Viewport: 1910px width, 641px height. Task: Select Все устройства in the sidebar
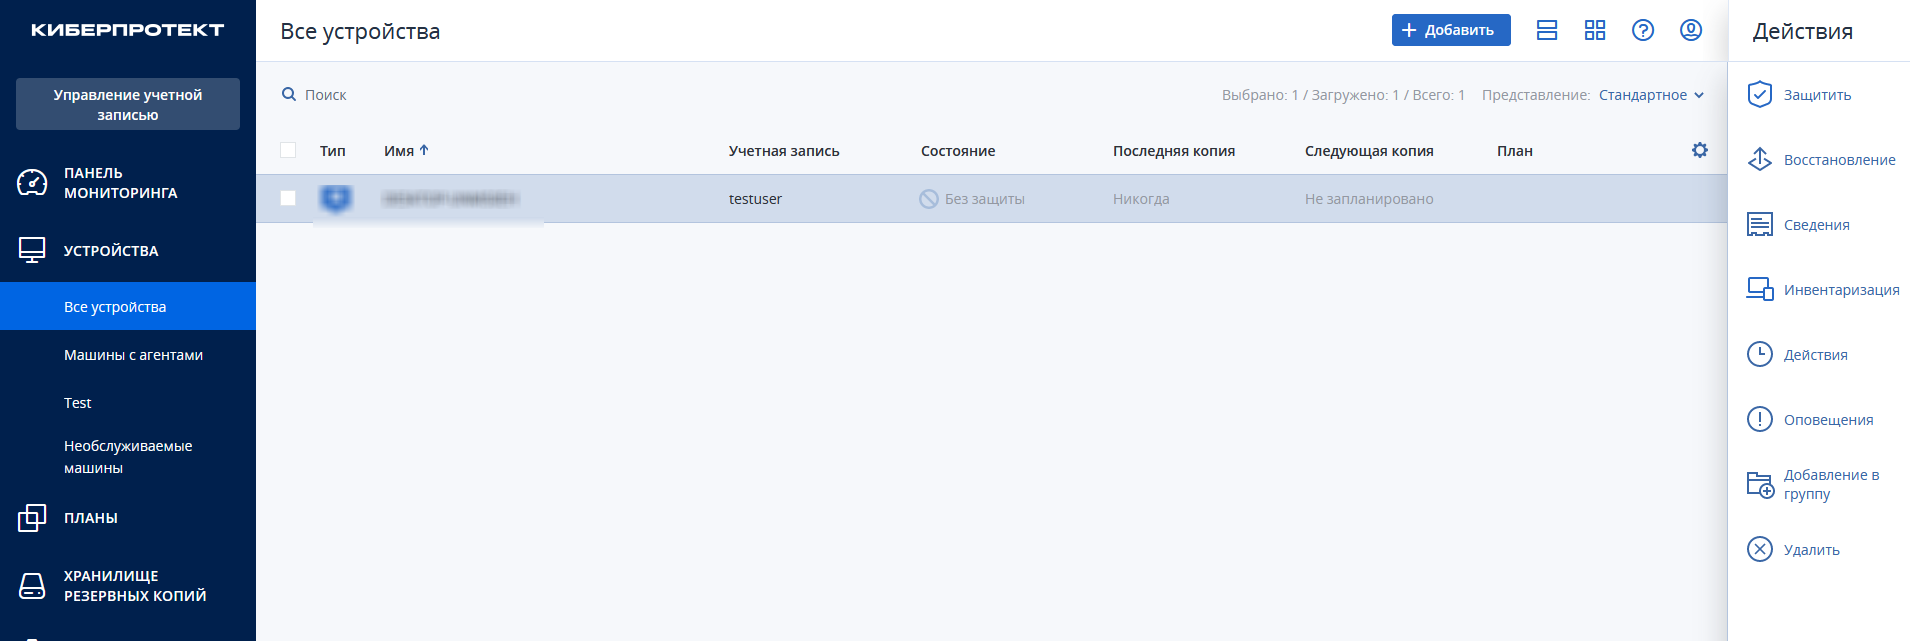128,306
